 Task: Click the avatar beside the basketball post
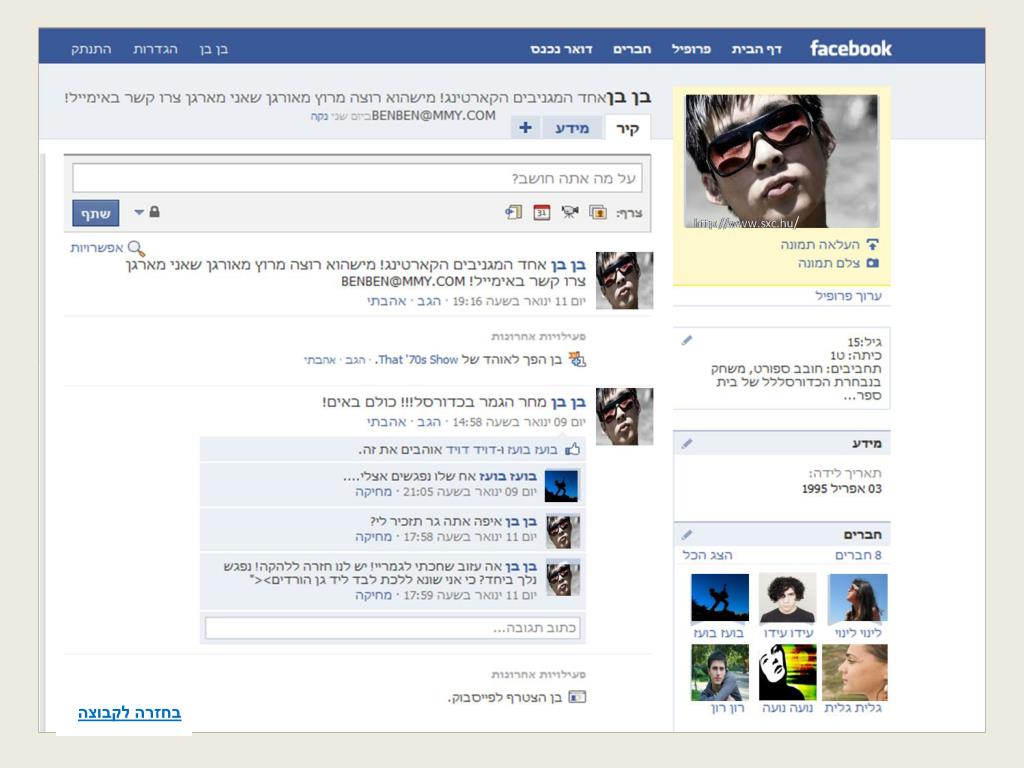(624, 417)
